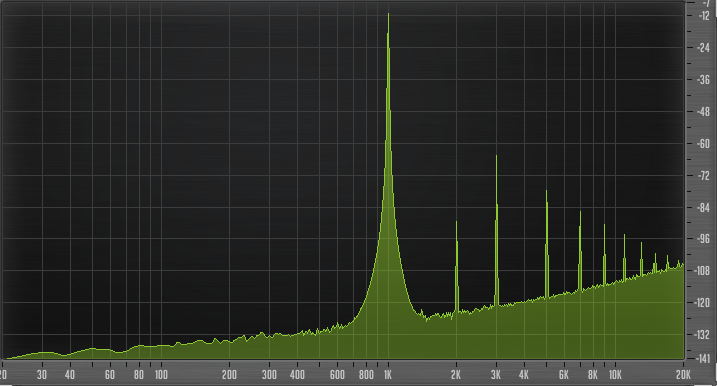Screen dimensions: 717x386
Task: Click the 1K frequency axis label
Action: pyautogui.click(x=388, y=375)
